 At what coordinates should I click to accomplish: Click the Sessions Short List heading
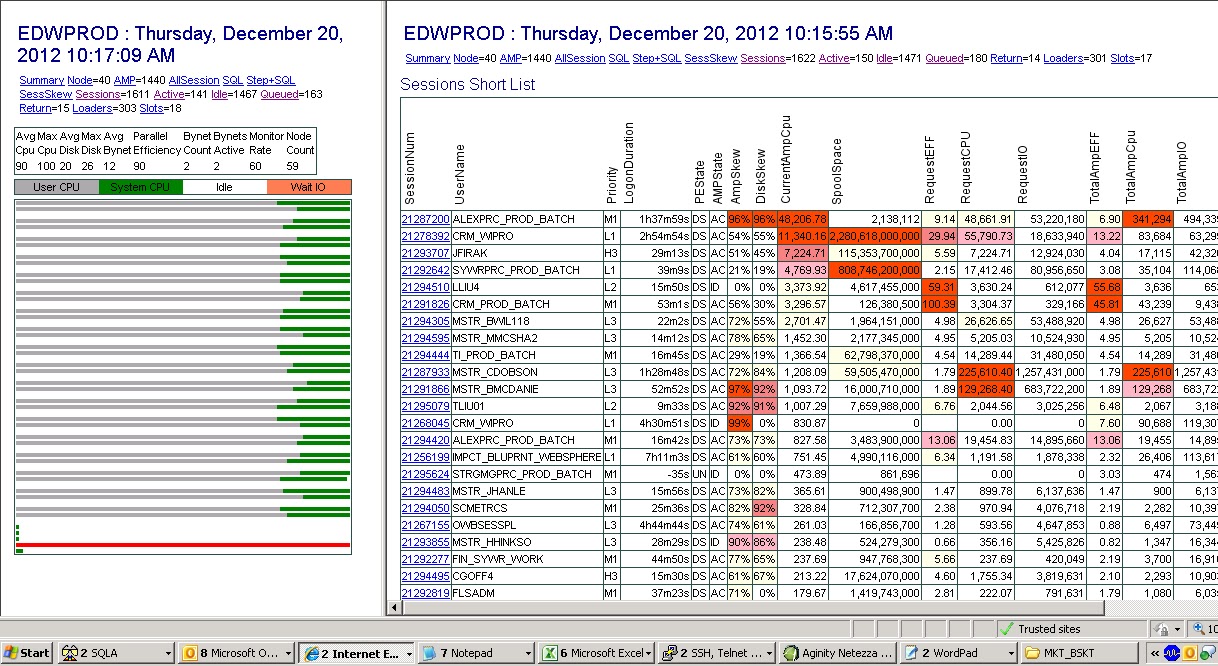(x=468, y=85)
